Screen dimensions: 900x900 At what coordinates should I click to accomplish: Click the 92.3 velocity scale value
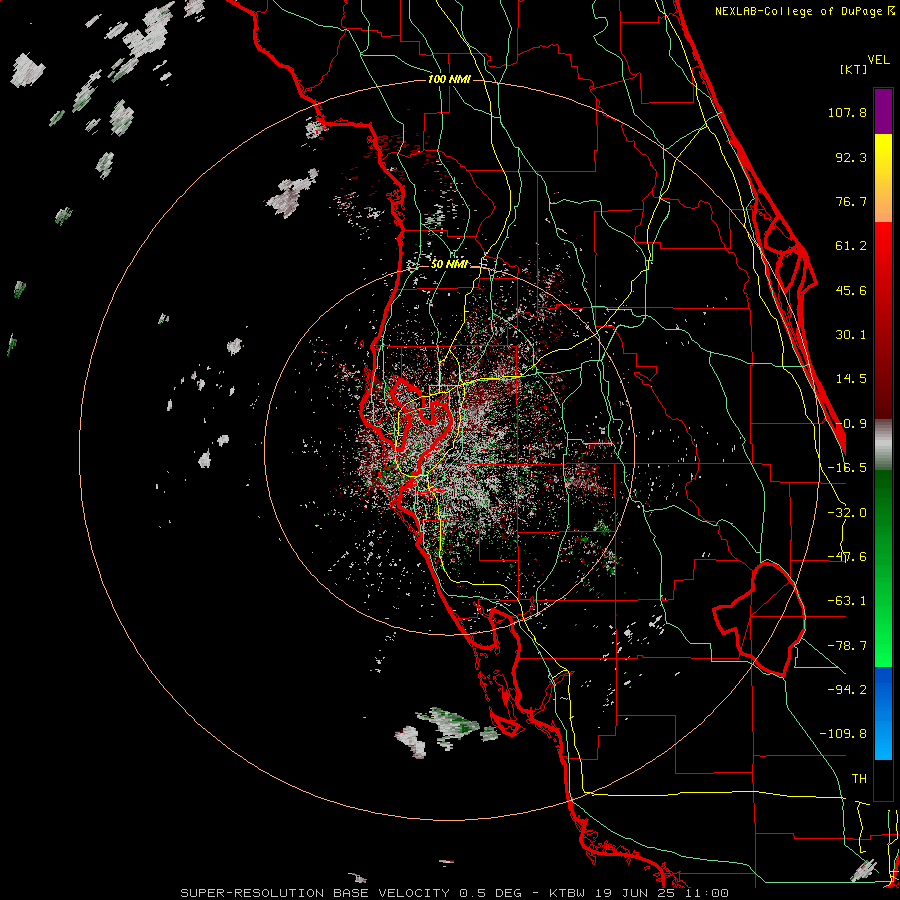point(851,157)
